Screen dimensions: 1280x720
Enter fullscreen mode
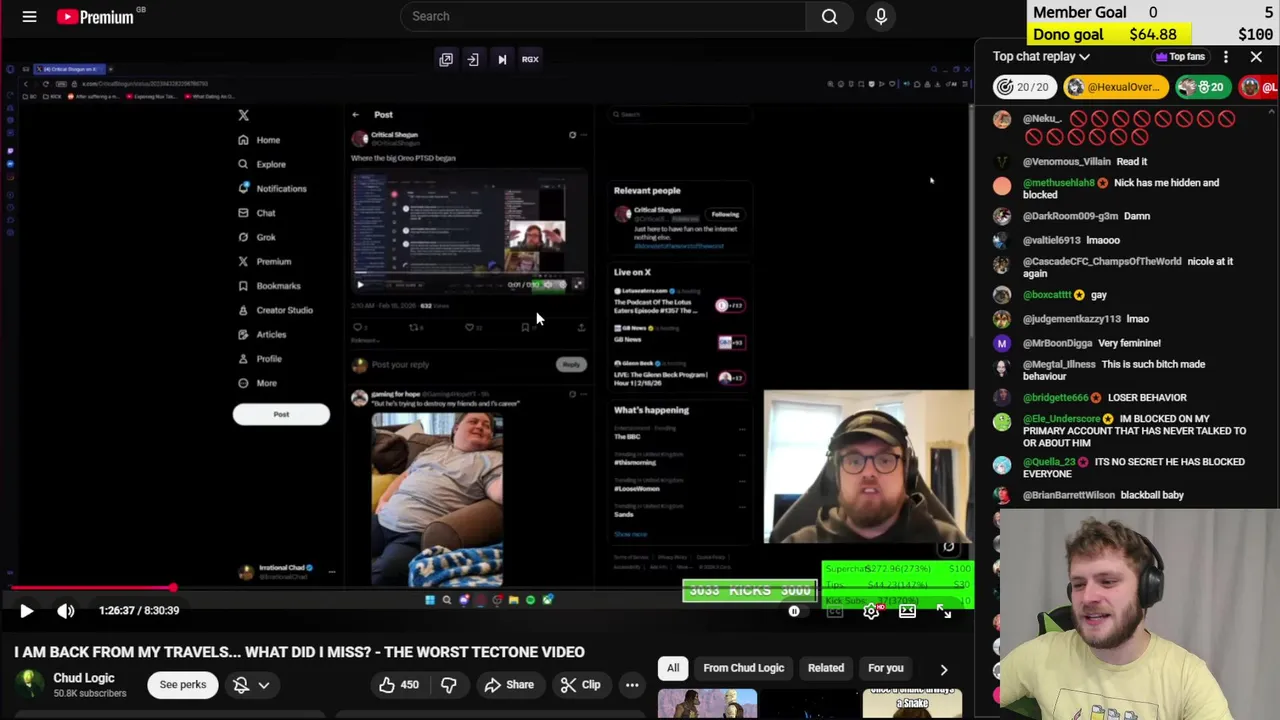[x=944, y=611]
